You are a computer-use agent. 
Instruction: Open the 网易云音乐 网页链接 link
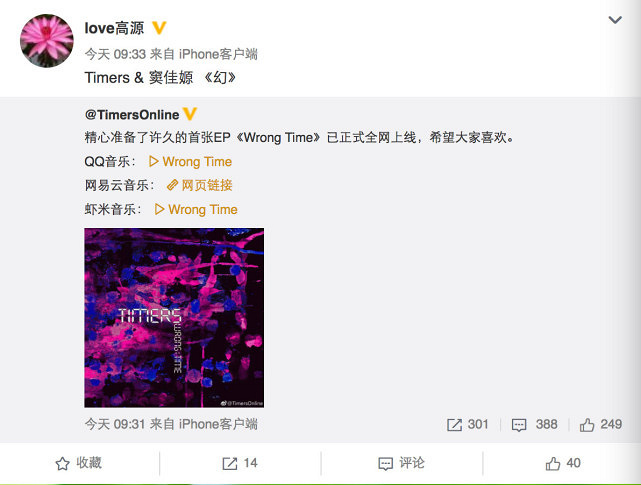(x=199, y=185)
